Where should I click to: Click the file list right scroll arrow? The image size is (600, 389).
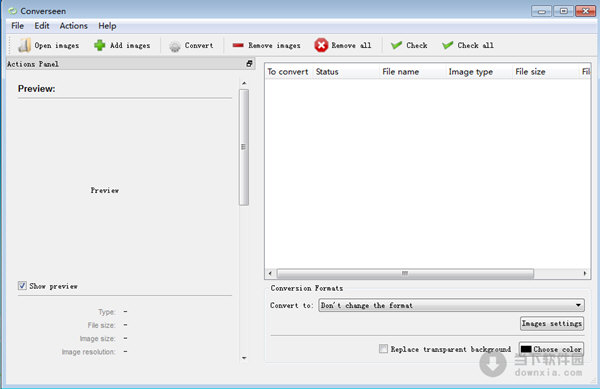(x=585, y=273)
